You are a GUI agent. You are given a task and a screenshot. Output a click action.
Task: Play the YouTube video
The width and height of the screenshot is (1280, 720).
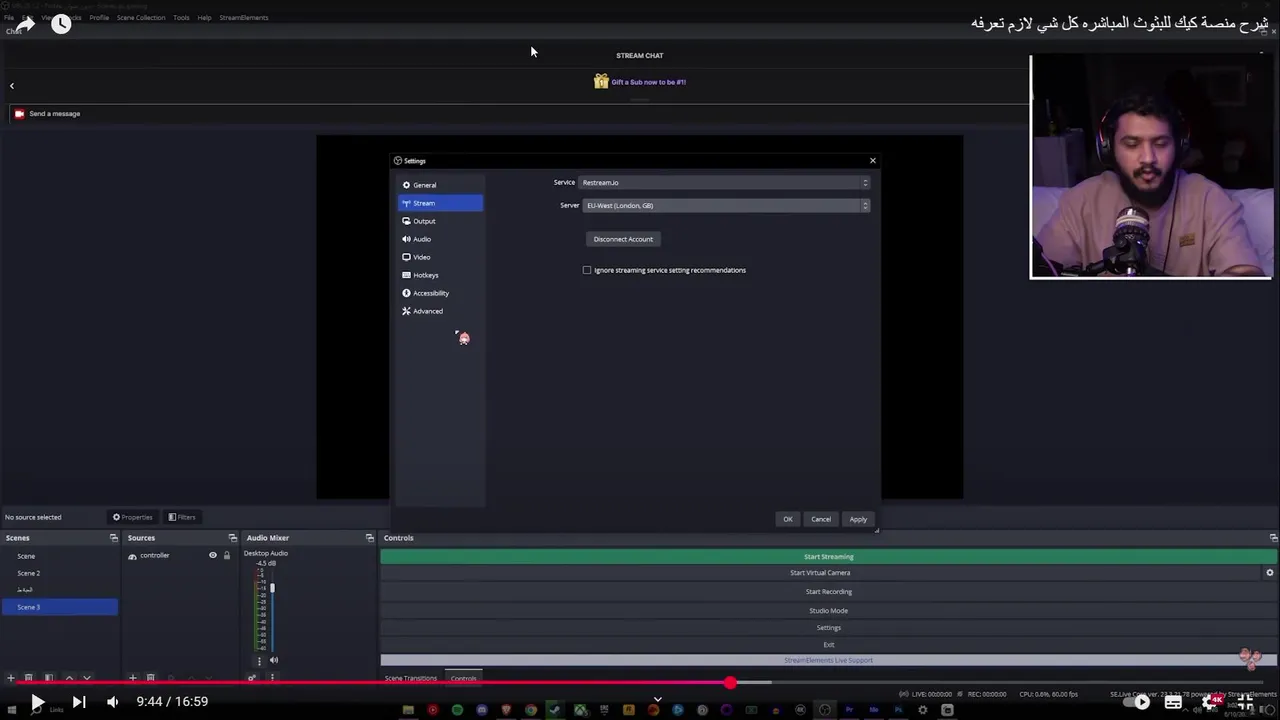point(36,702)
